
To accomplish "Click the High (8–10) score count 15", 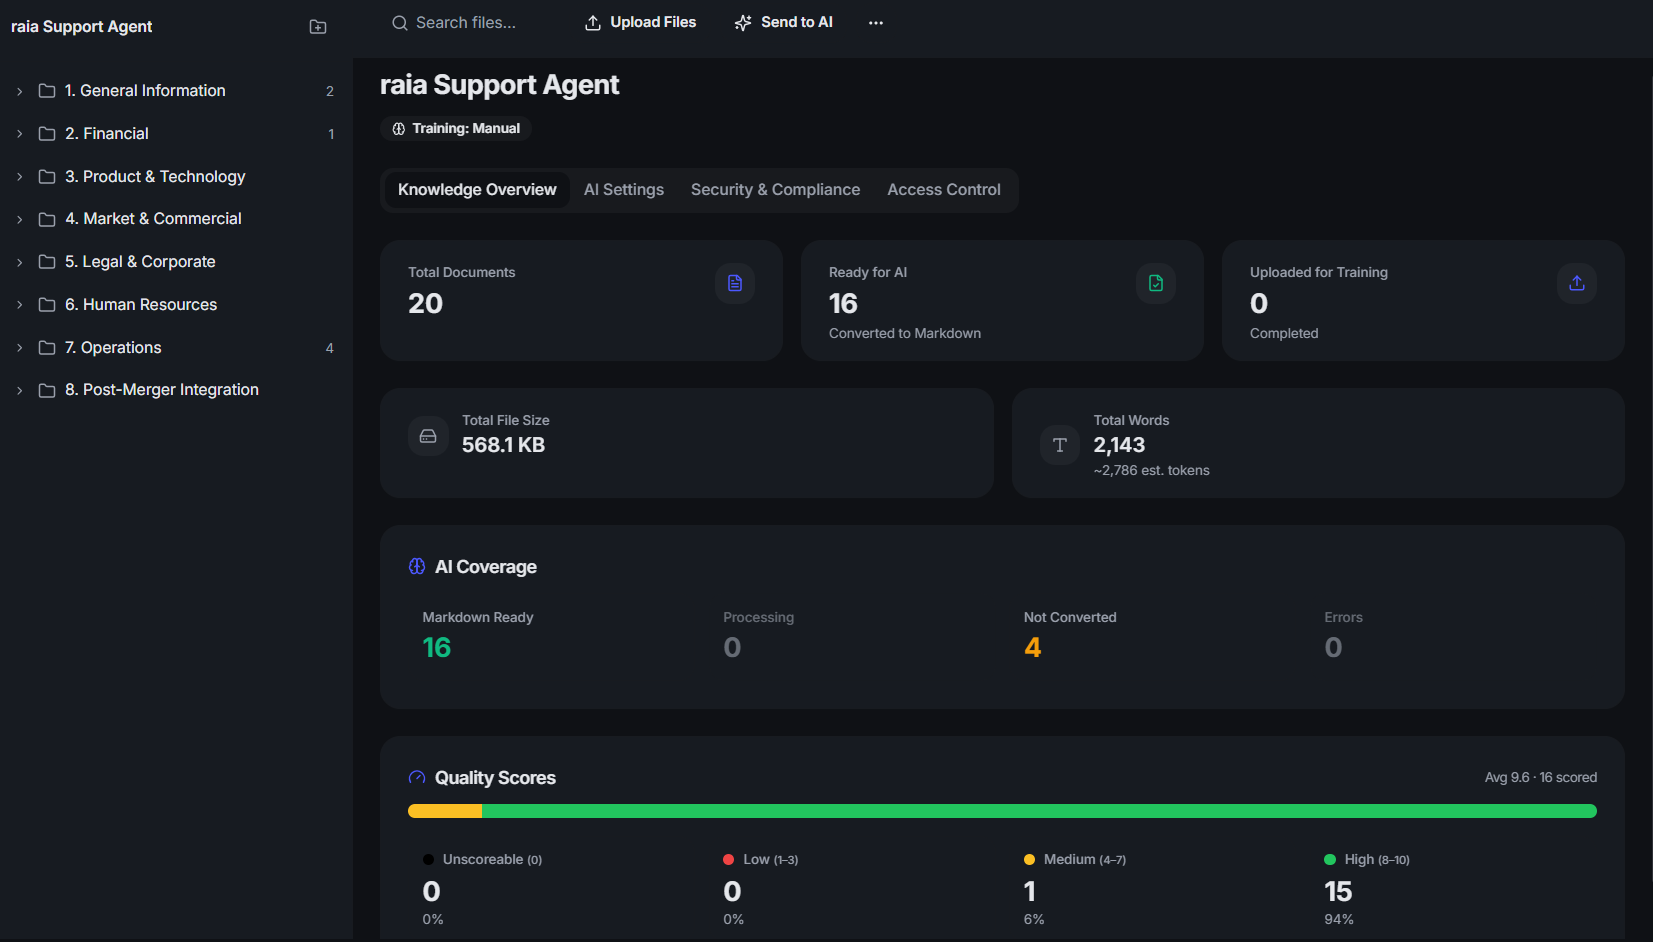I will [x=1338, y=892].
